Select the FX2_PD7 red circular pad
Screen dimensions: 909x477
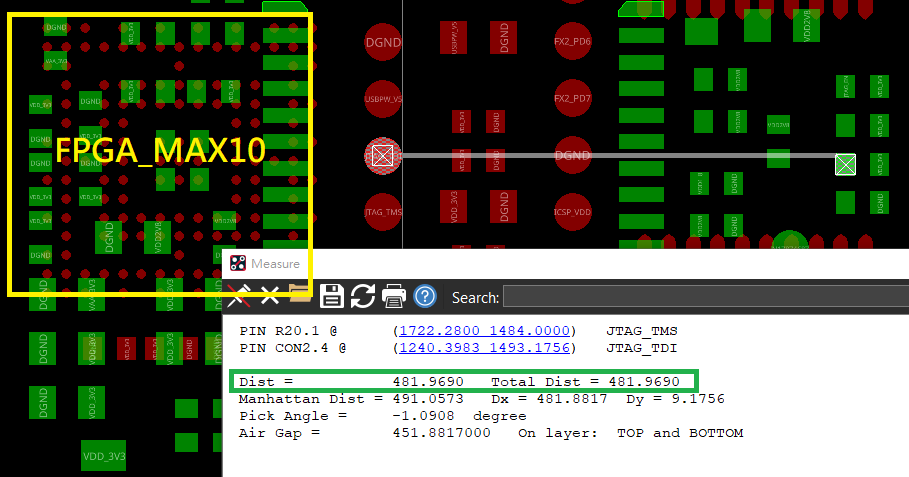pyautogui.click(x=572, y=98)
